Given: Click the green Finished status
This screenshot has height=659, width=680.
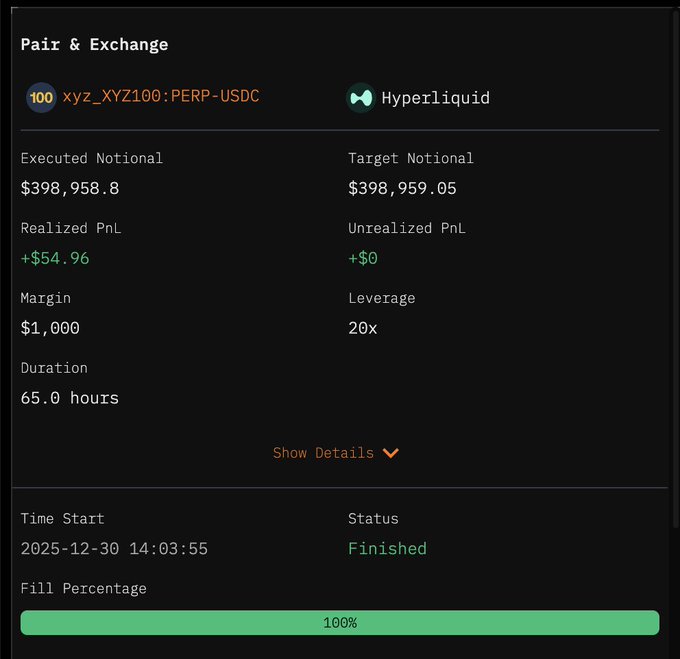Looking at the screenshot, I should pos(387,549).
